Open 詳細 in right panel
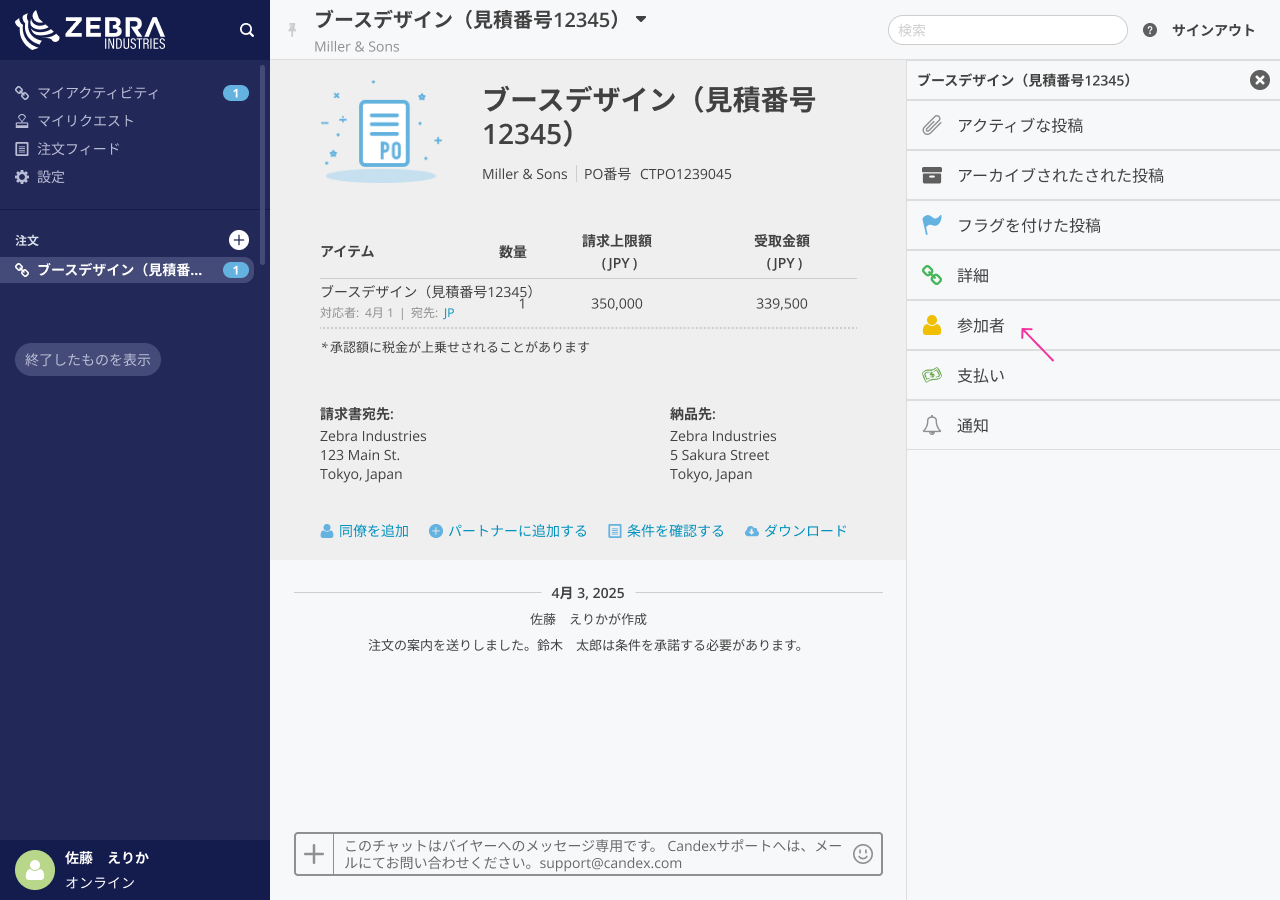Viewport: 1280px width, 900px height. 972,276
